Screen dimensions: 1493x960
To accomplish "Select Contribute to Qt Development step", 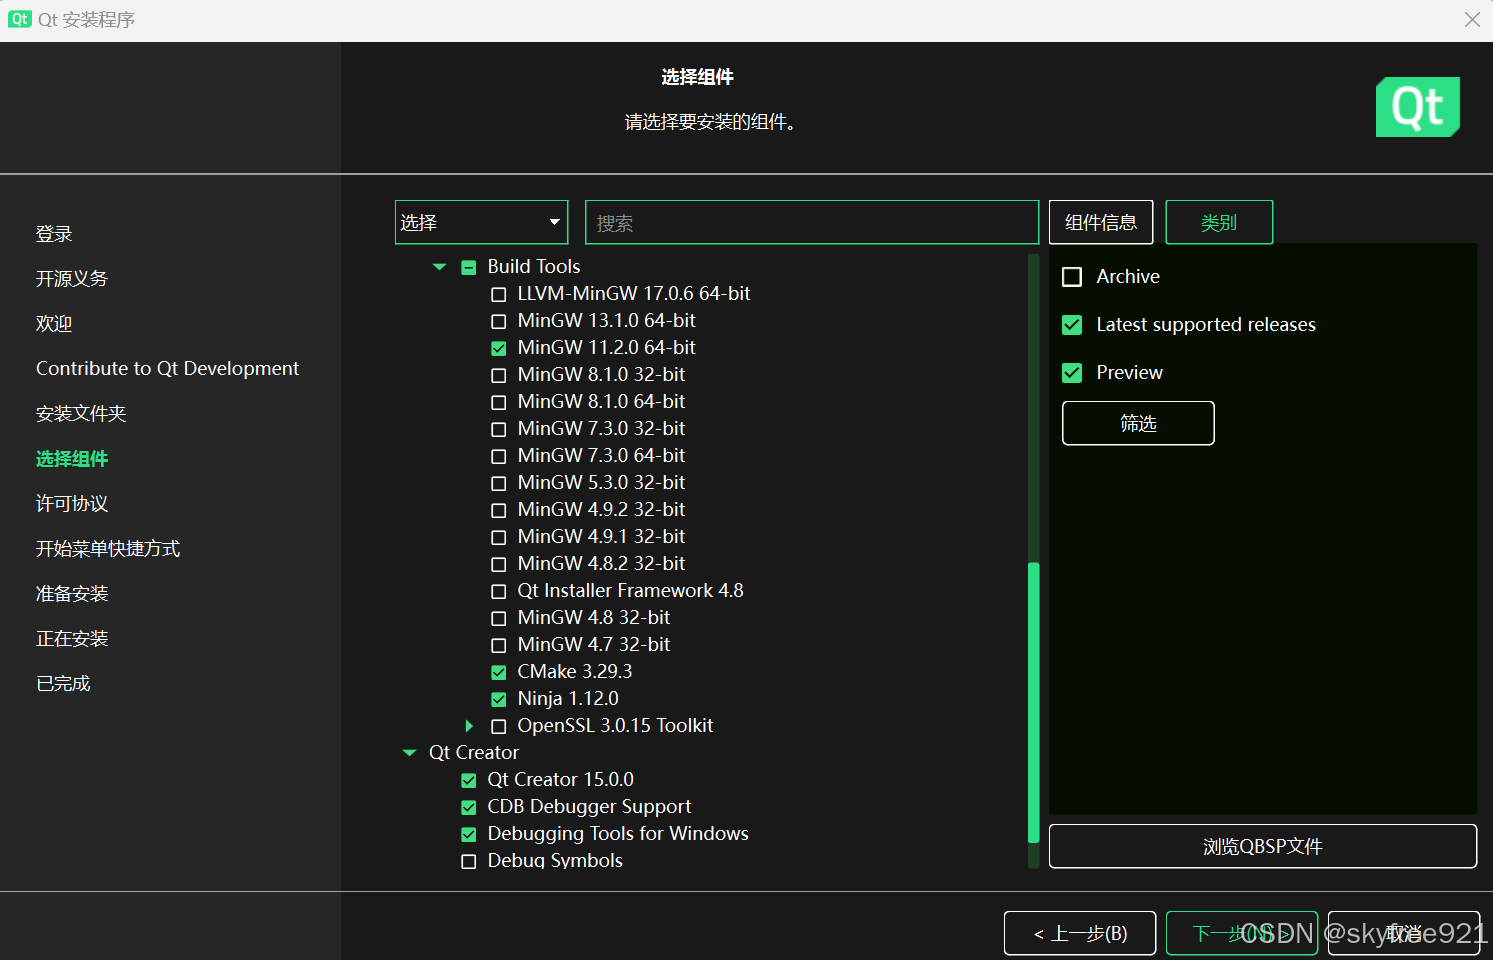I will 167,369.
